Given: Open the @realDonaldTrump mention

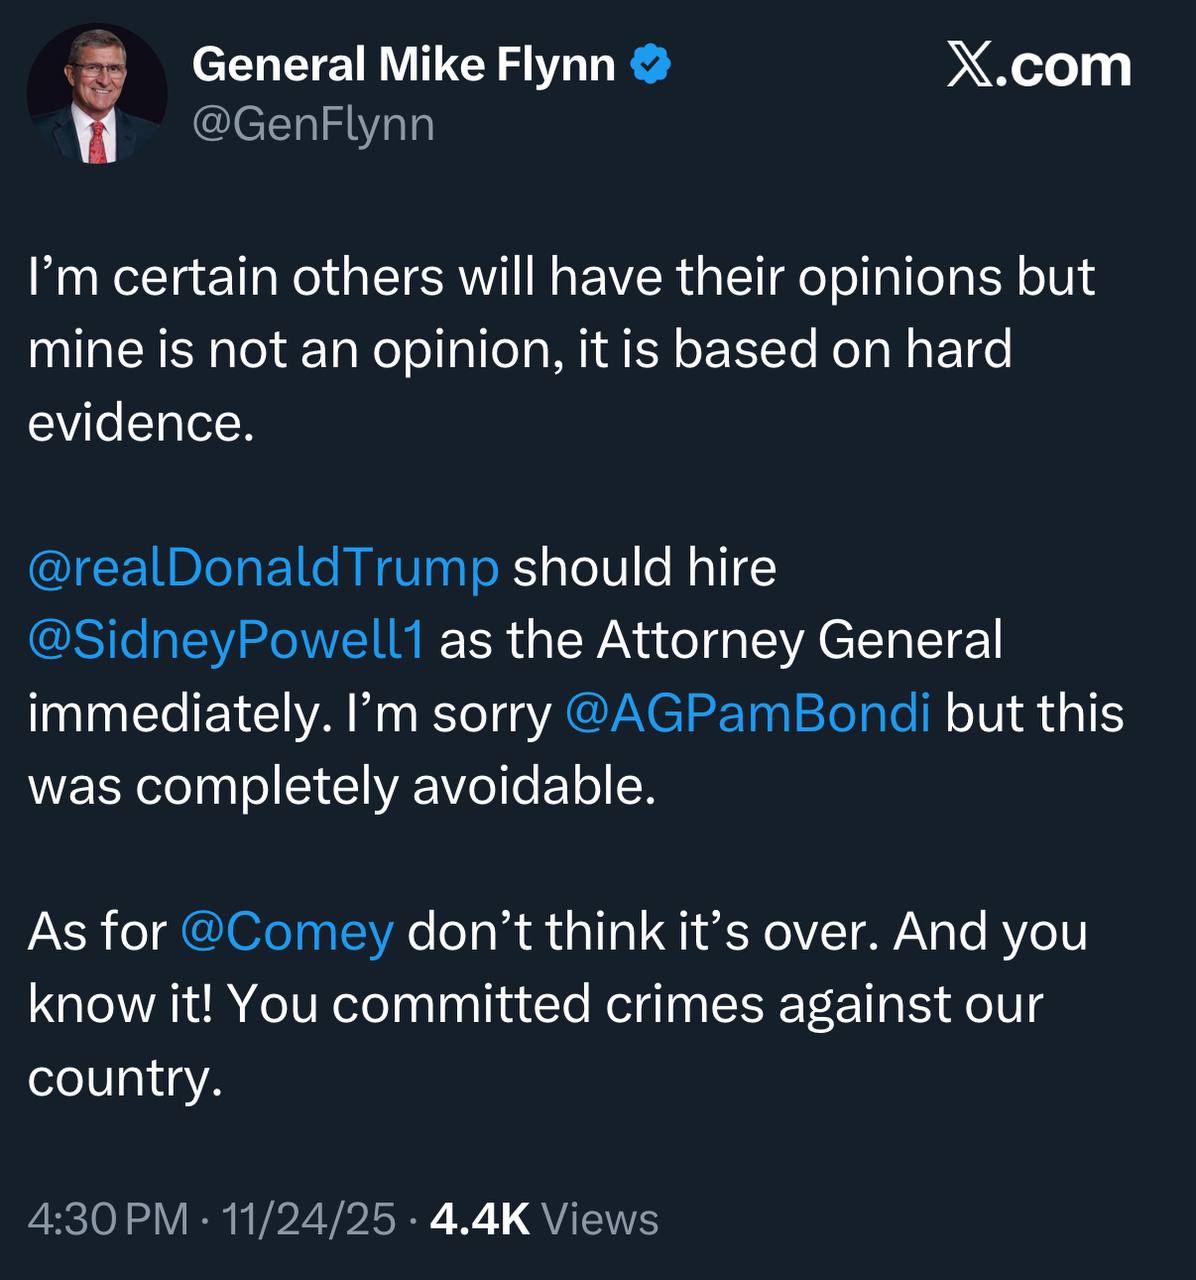Looking at the screenshot, I should click(263, 568).
